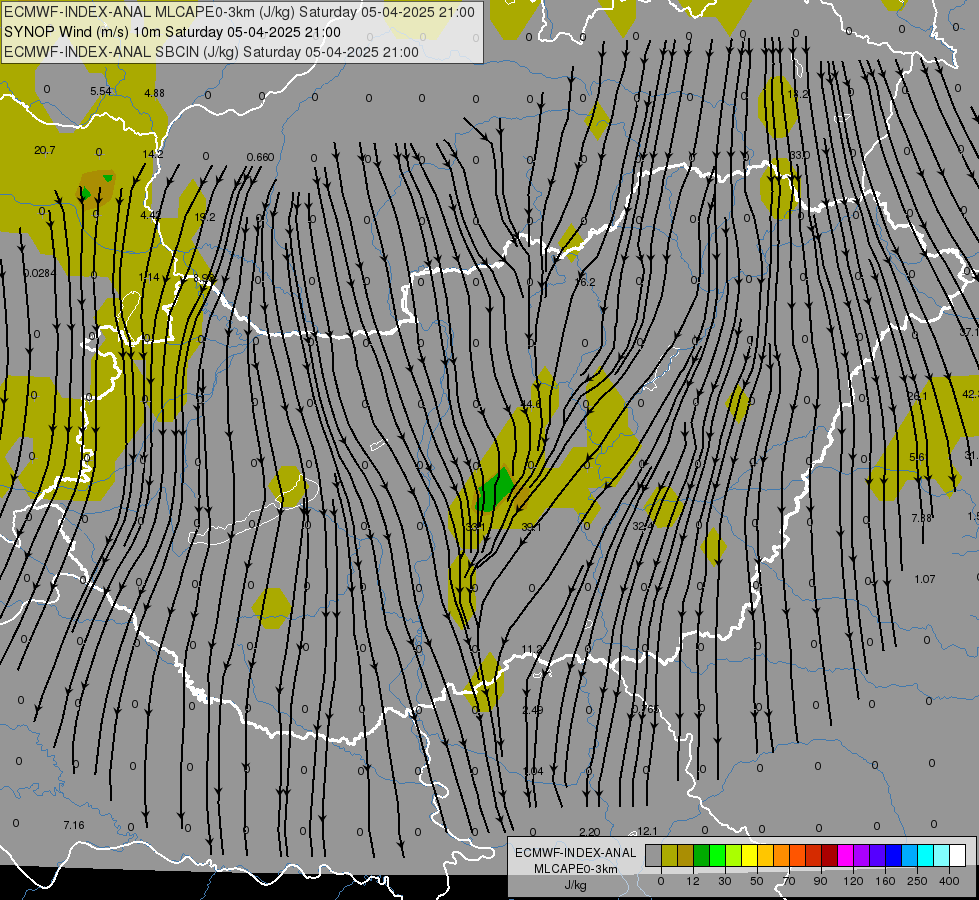The image size is (979, 900).
Task: Click the J/kg unit label in legend
Action: (x=576, y=885)
